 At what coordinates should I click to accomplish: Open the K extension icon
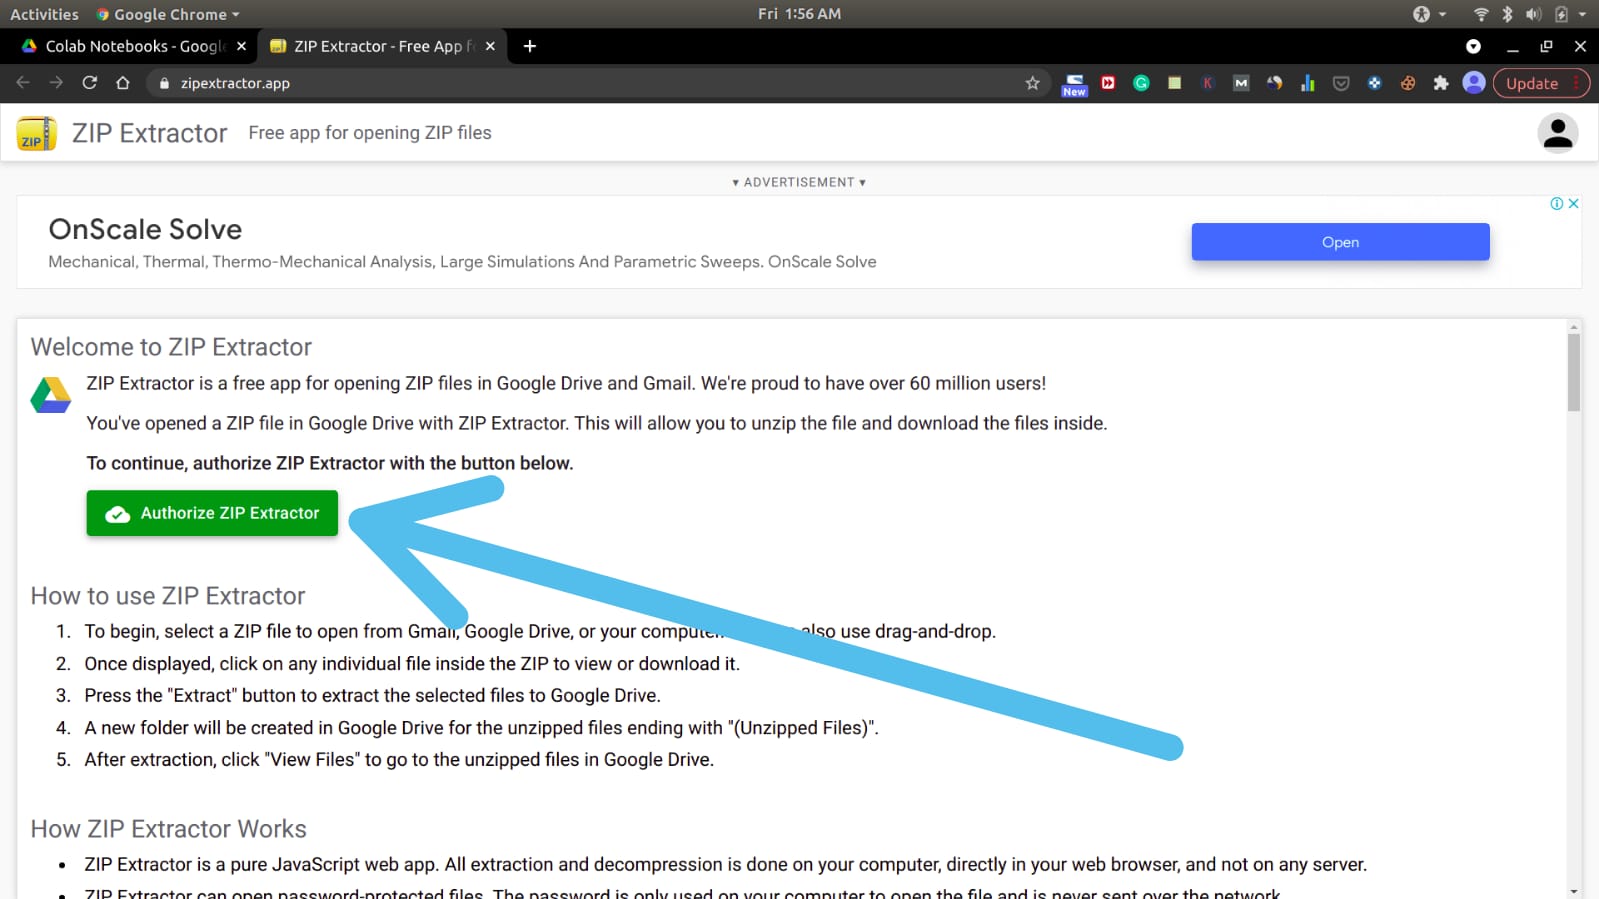pos(1208,83)
